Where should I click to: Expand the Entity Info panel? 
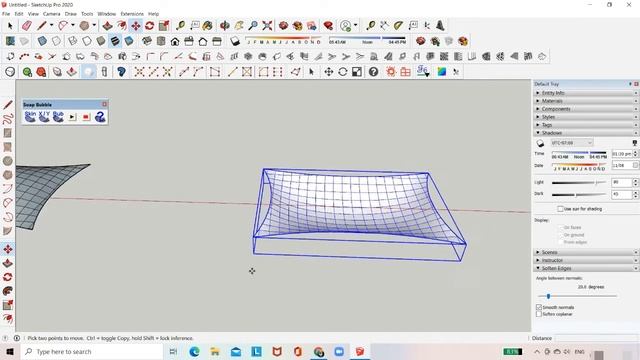[x=586, y=93]
